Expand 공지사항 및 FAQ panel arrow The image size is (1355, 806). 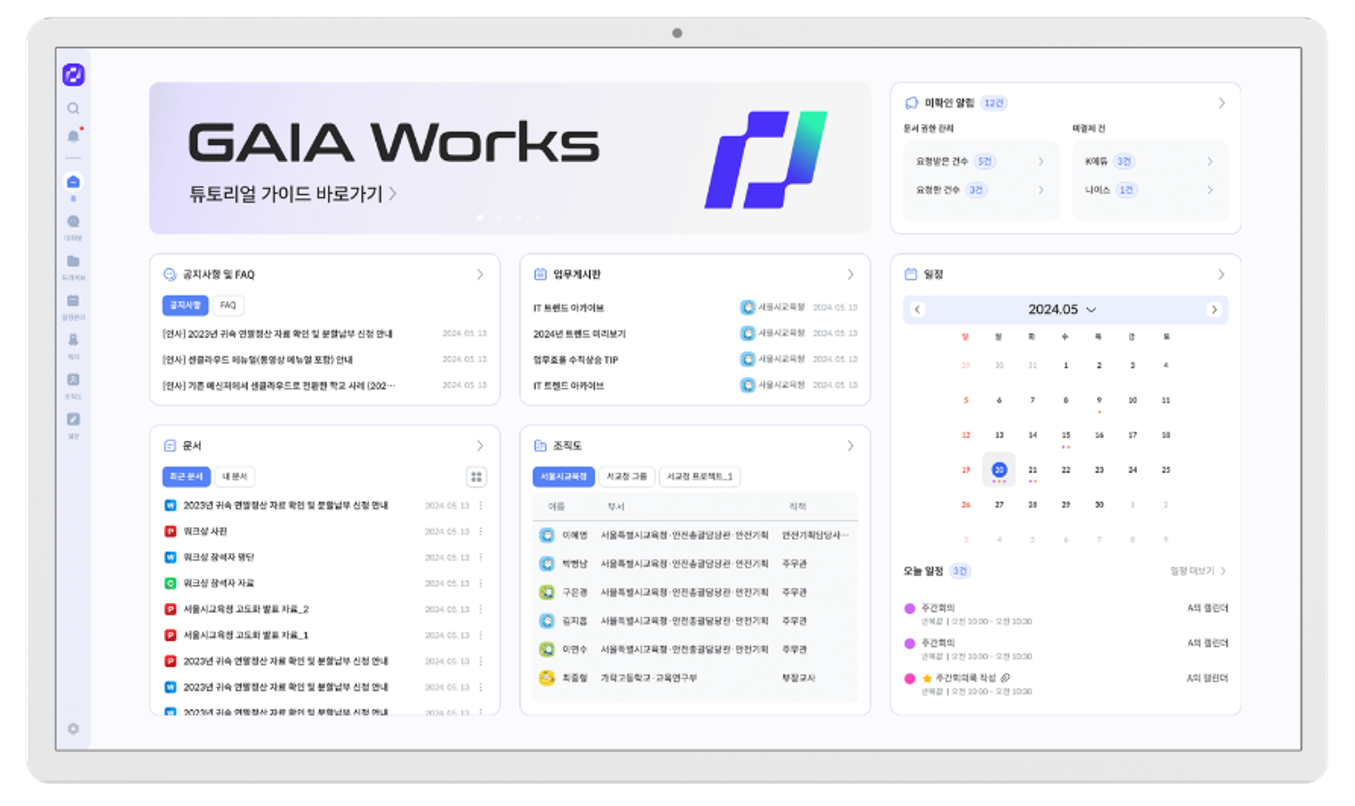tap(480, 274)
